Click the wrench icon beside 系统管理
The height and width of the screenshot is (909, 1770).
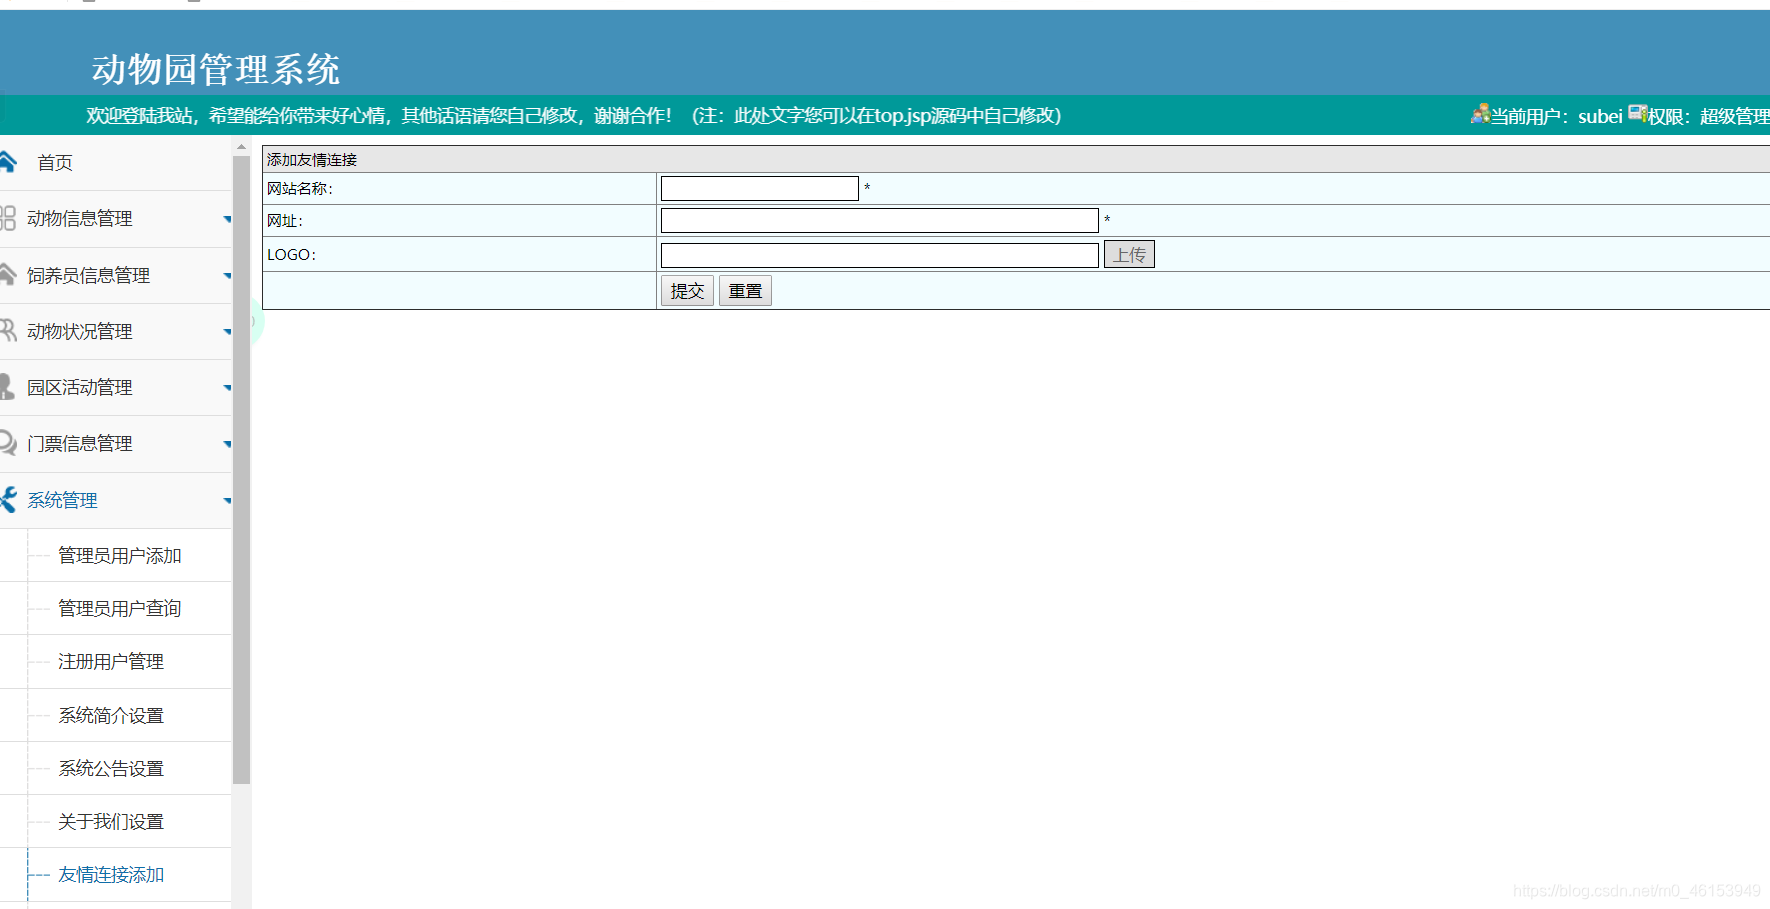click(8, 499)
